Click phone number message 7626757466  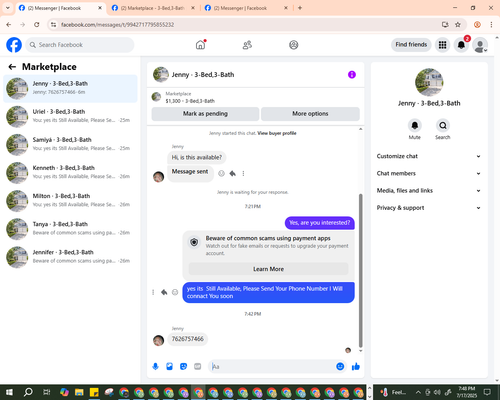188,339
